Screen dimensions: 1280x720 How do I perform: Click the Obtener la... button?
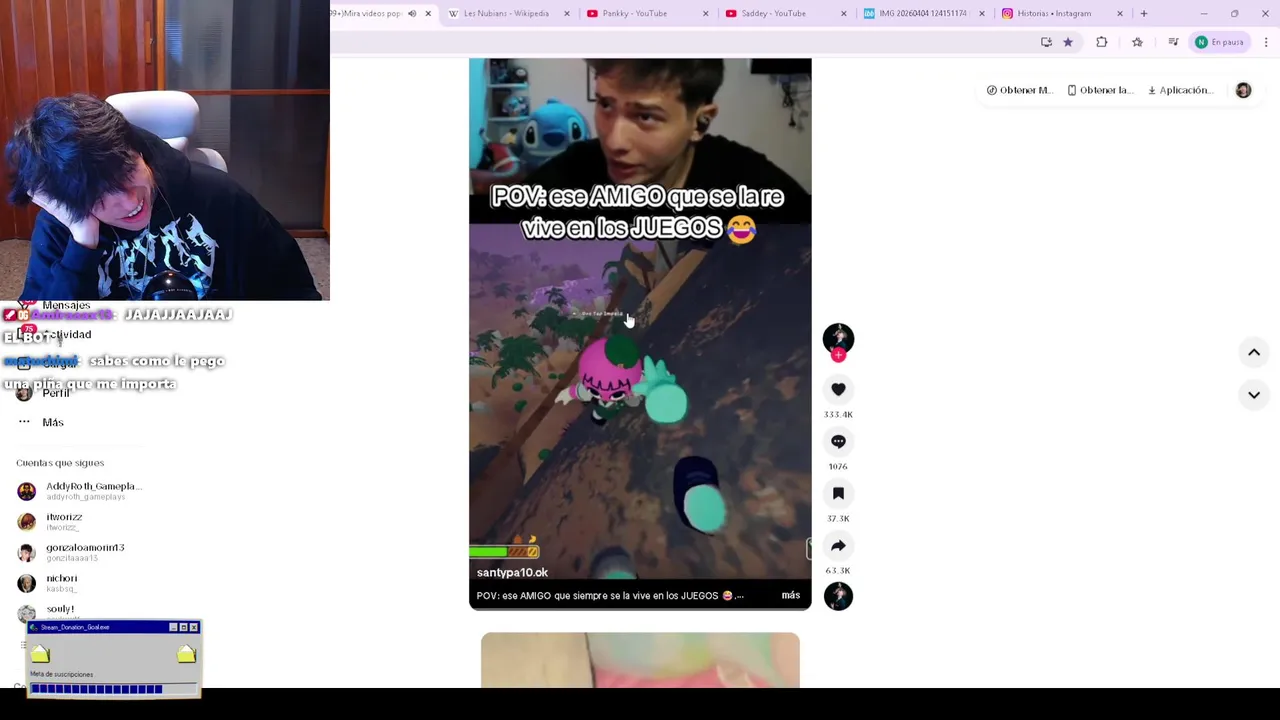pos(1100,90)
